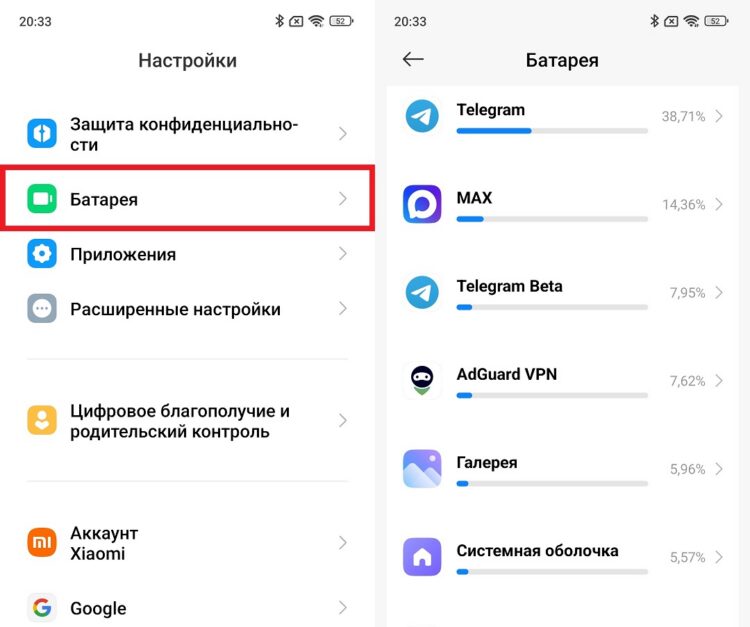Screen dimensions: 750x627
Task: Tap the Системная оболочка home icon
Action: click(422, 557)
